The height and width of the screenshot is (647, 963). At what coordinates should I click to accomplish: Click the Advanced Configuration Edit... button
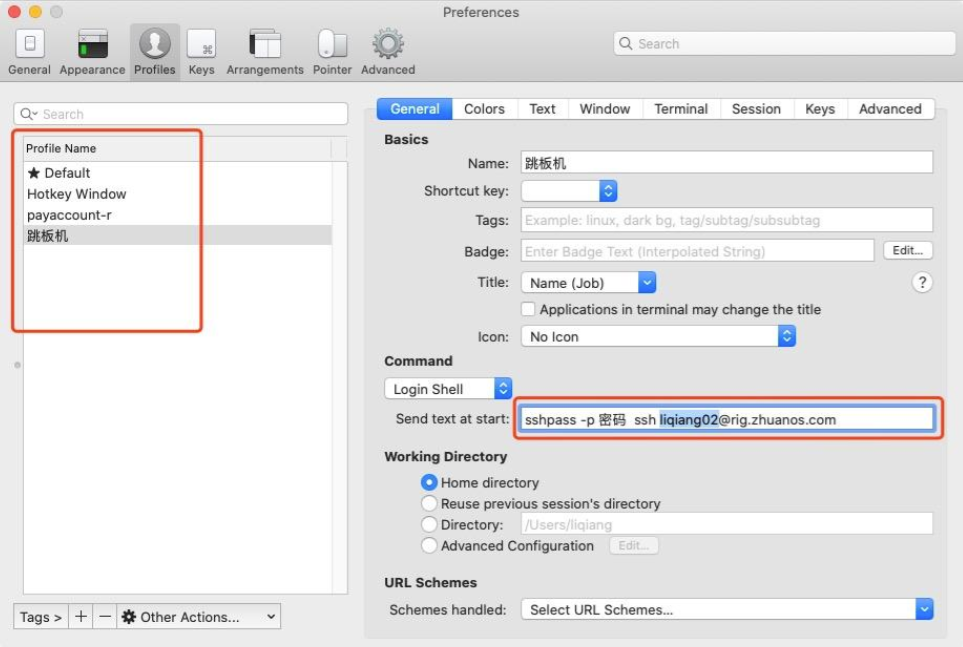[634, 546]
